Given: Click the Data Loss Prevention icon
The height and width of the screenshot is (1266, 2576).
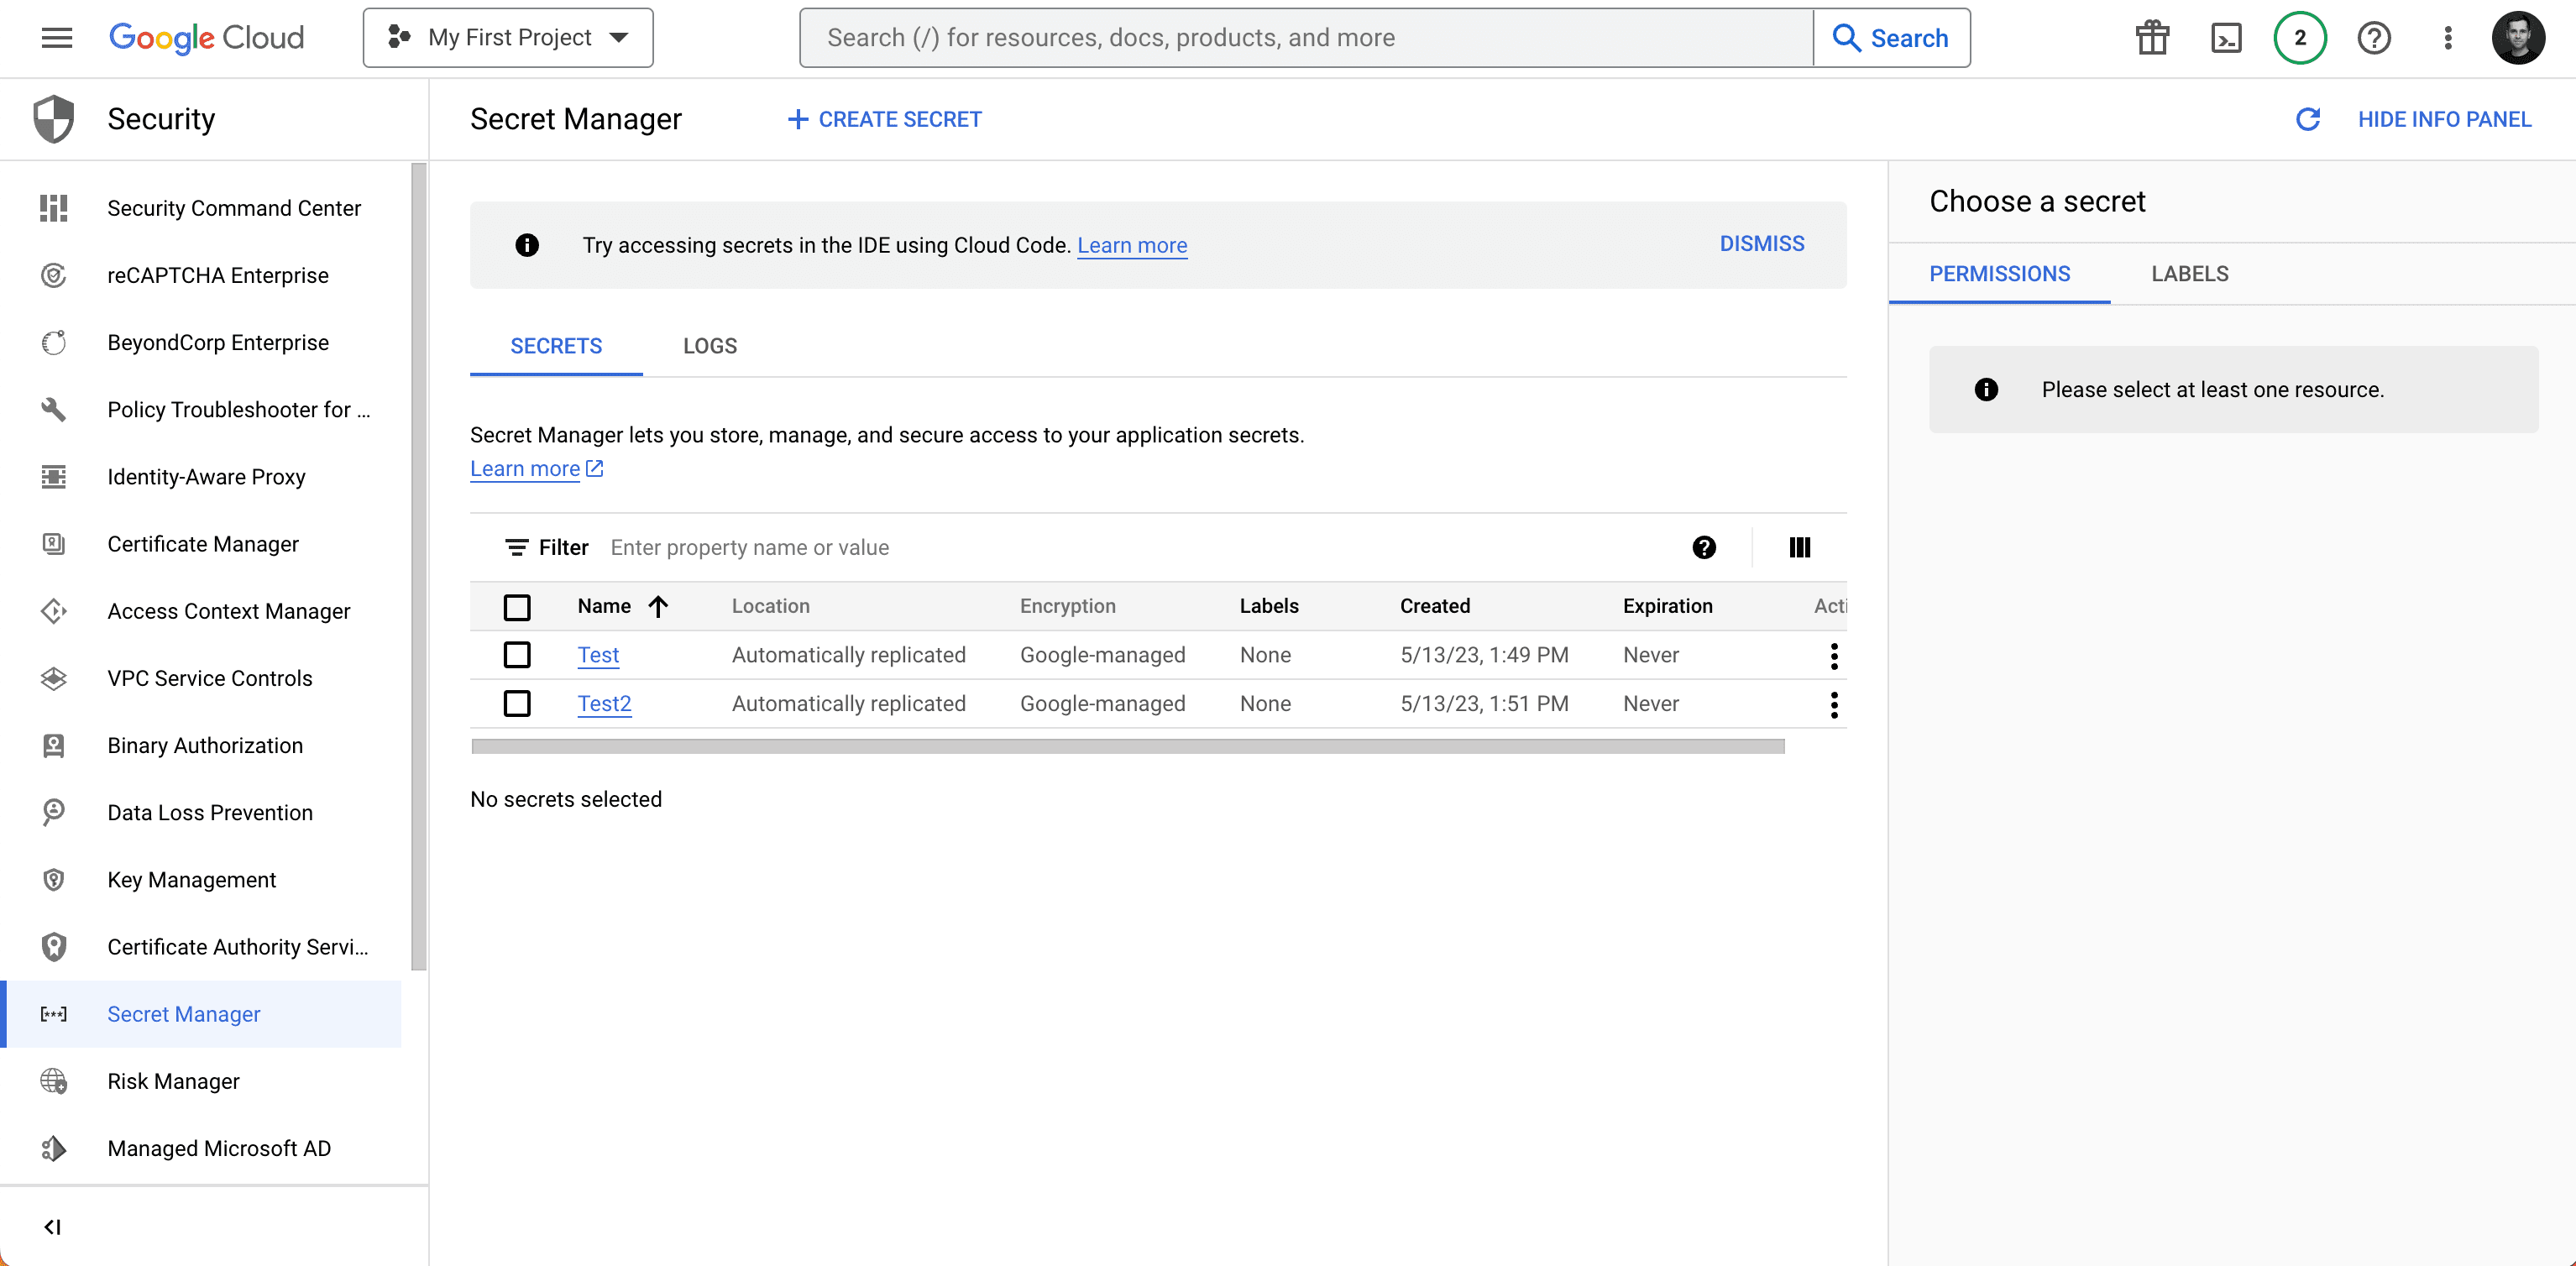Looking at the screenshot, I should pos(51,811).
